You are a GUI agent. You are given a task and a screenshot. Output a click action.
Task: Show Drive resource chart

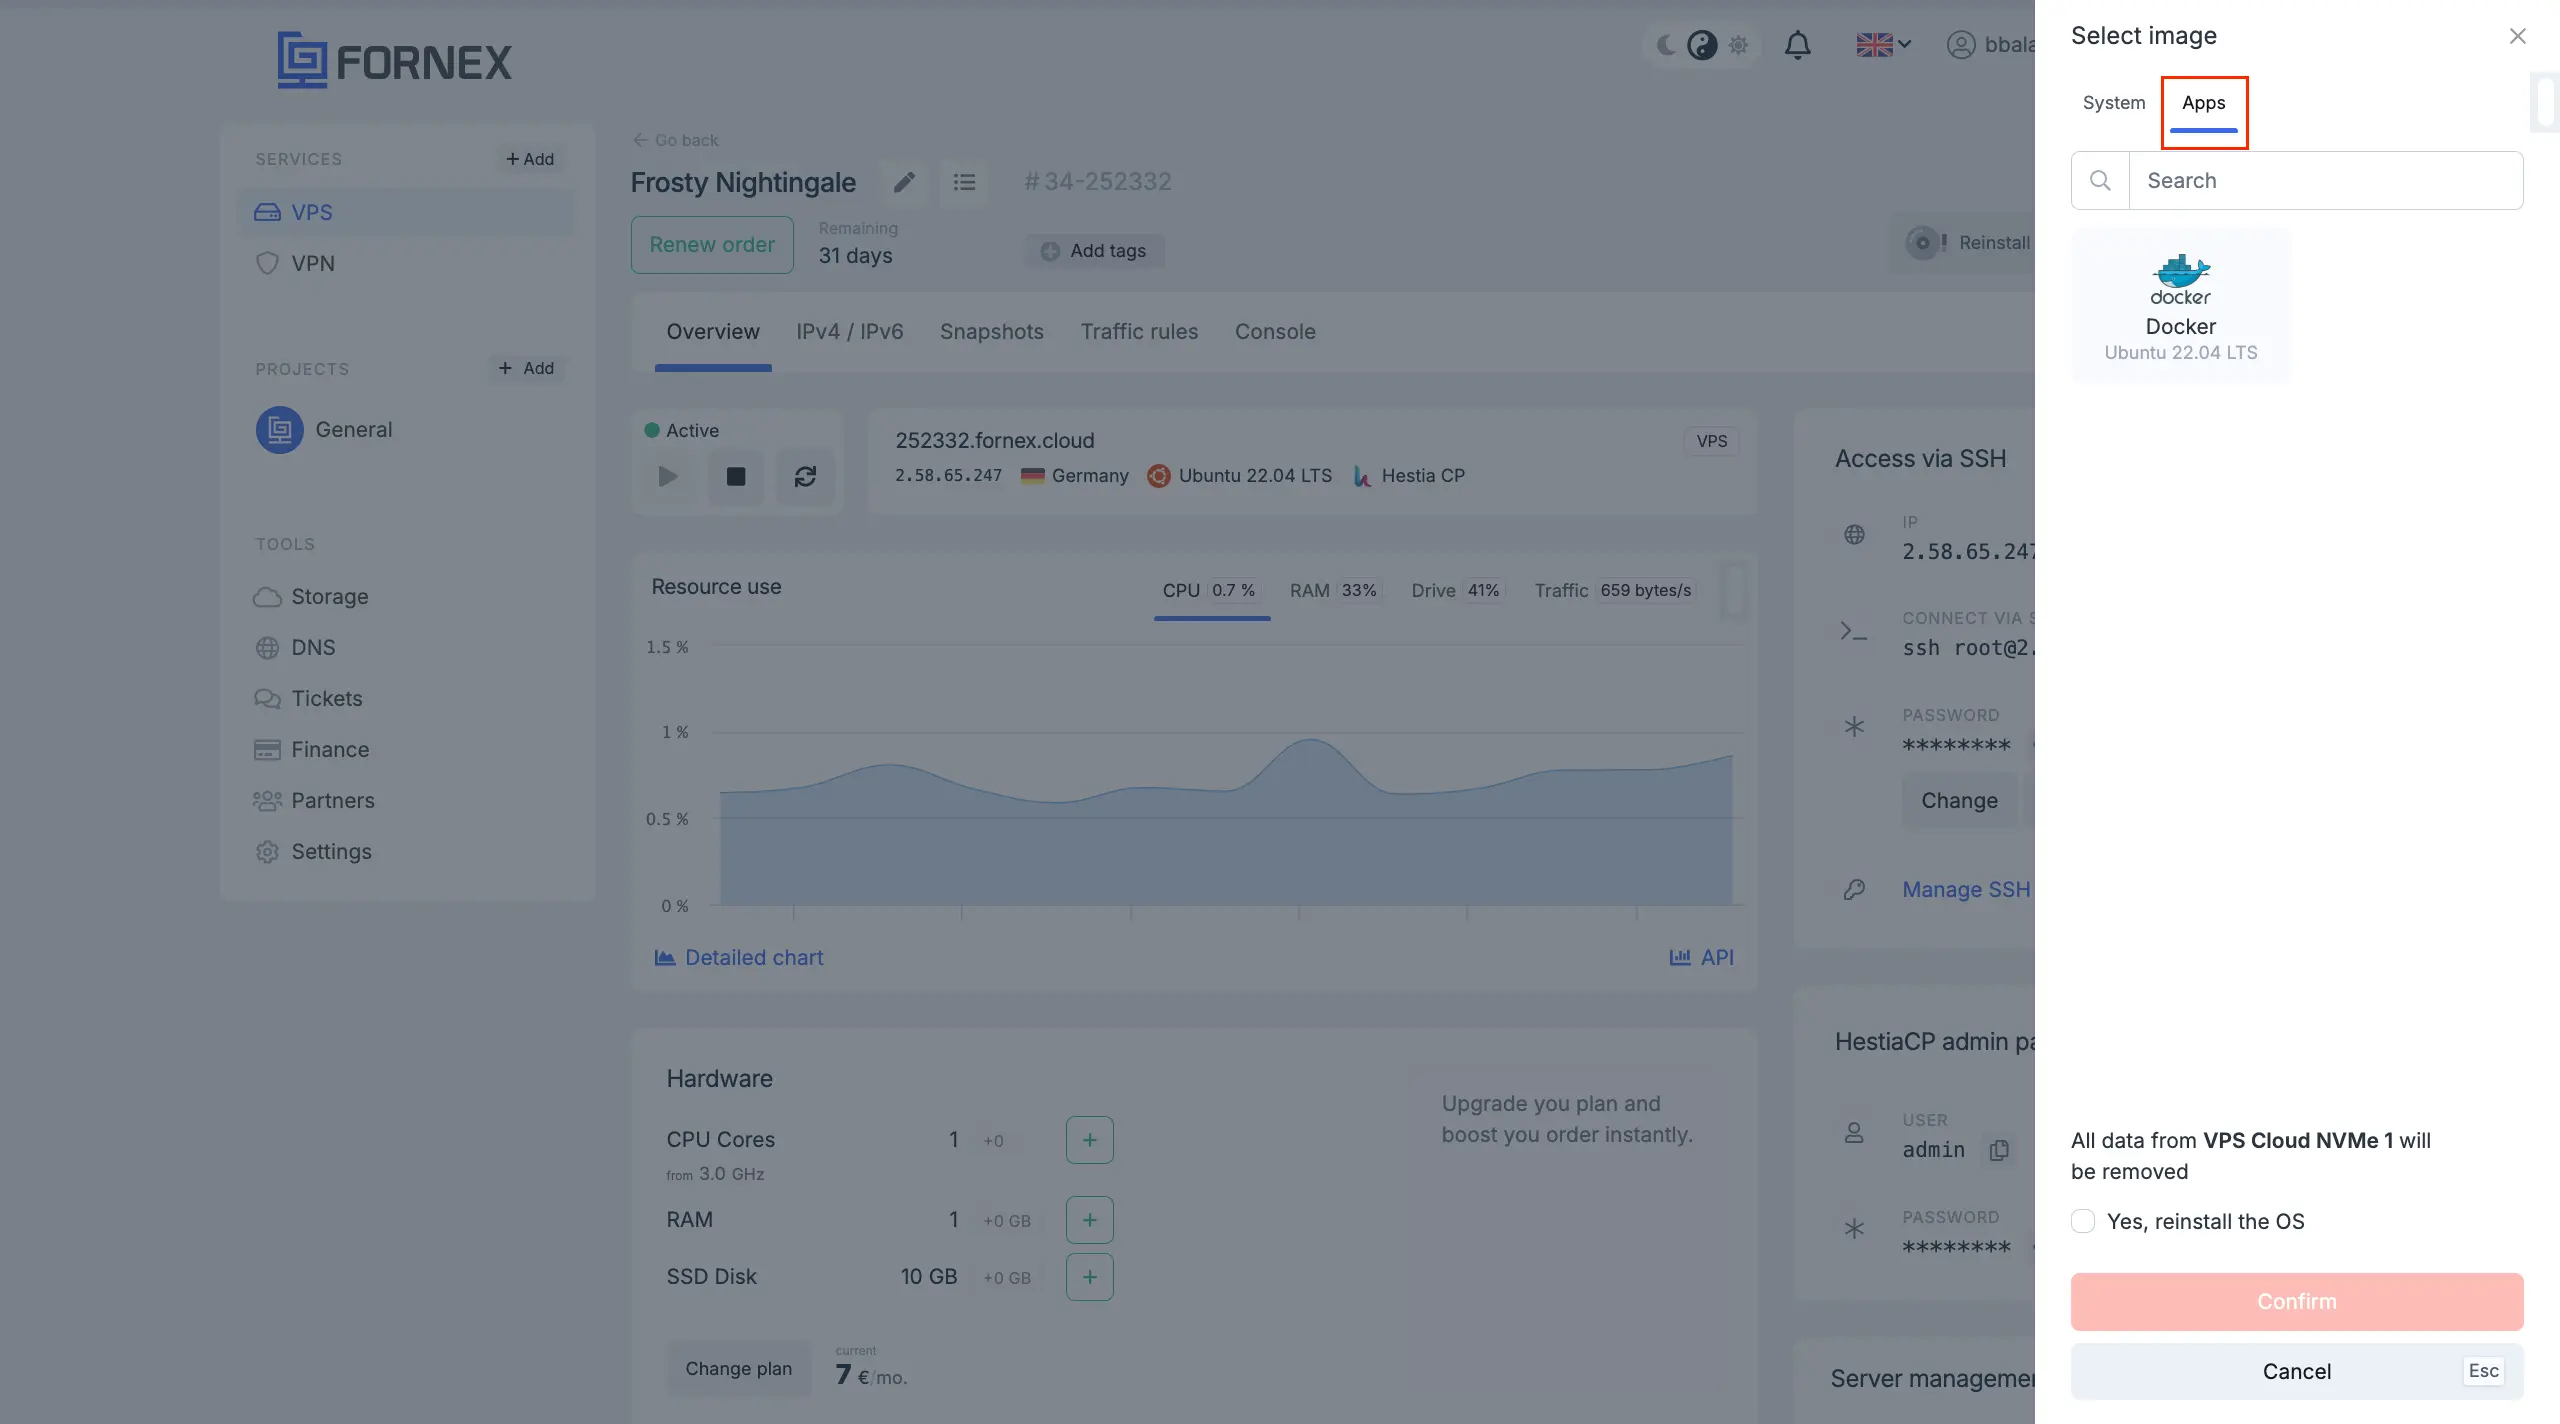tap(1456, 591)
